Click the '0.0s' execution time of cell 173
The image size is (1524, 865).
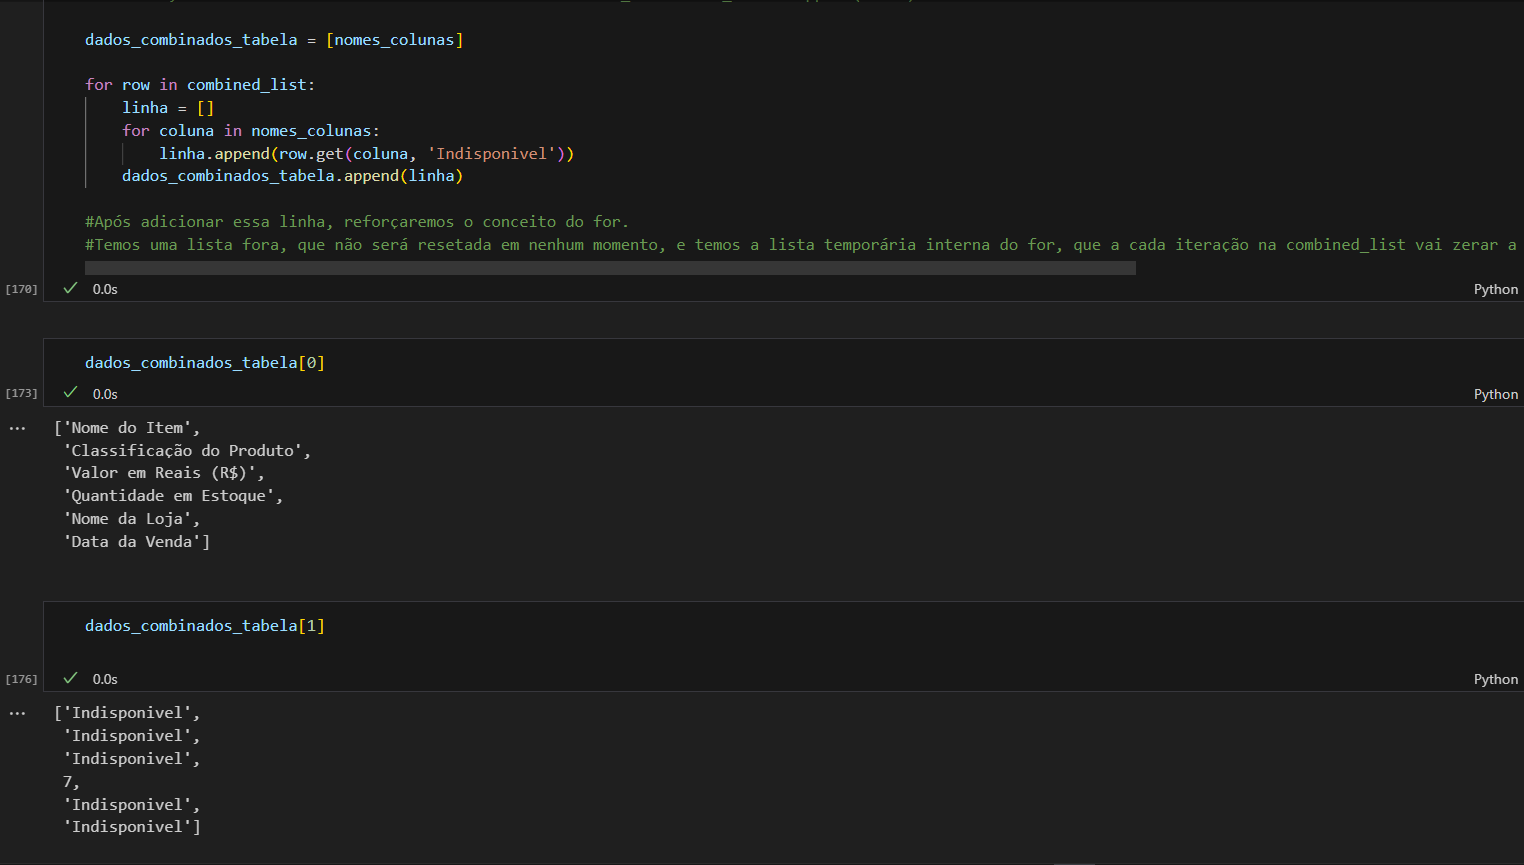pos(105,394)
